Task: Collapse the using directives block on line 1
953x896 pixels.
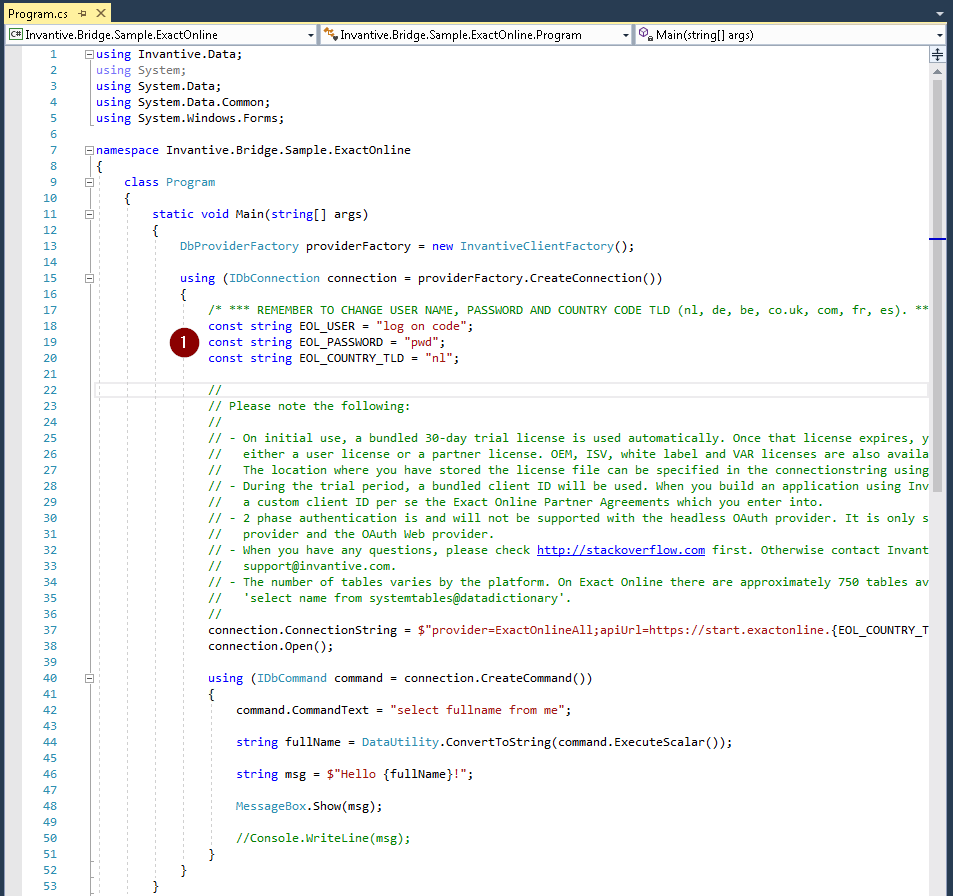Action: point(89,54)
